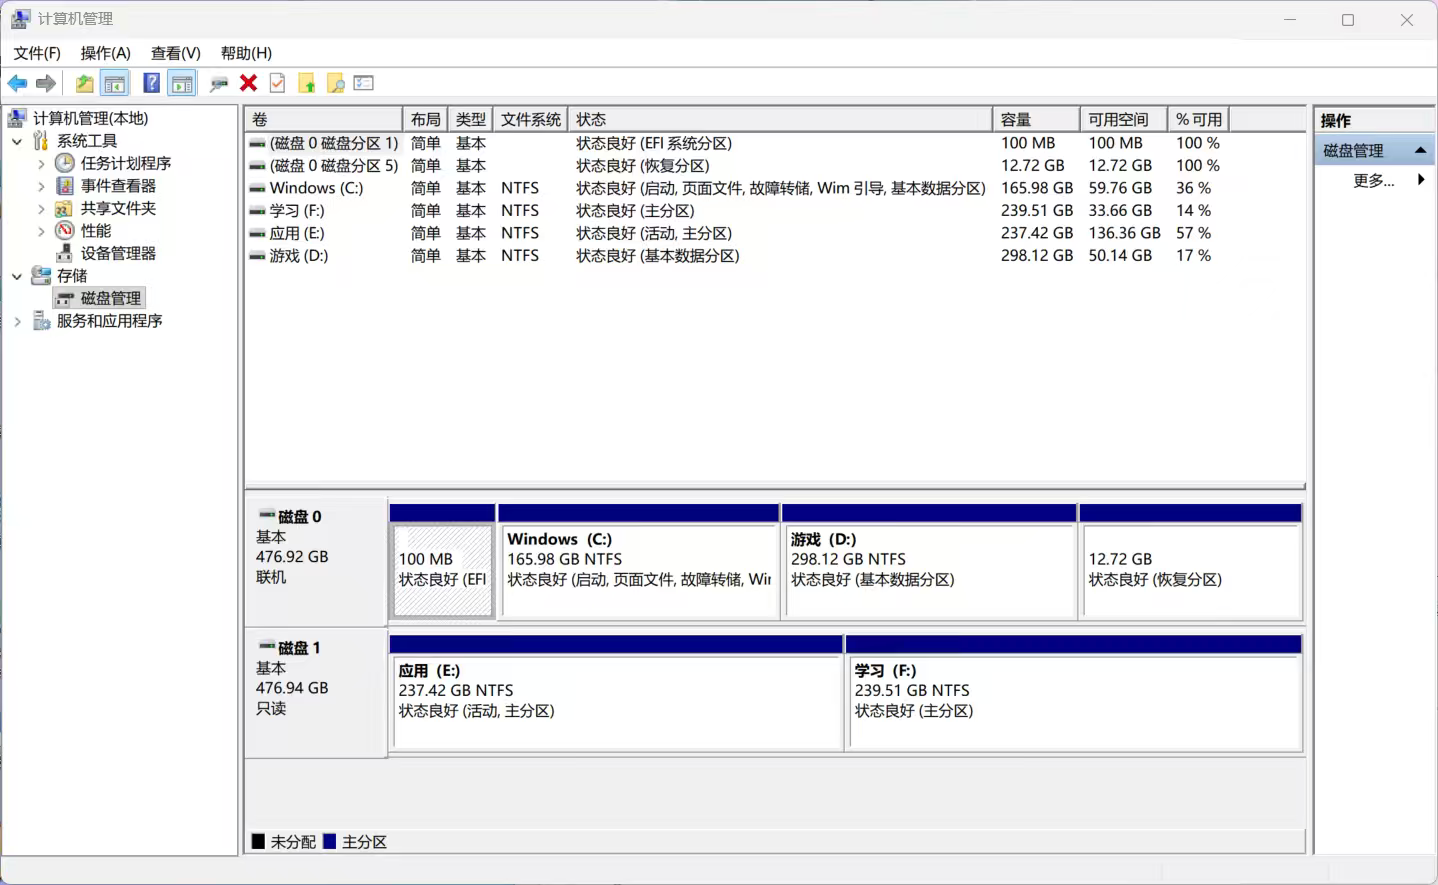Screen dimensions: 1438x885
Task: Select the 游戏 (D:) 298.12 GB partition block
Action: pyautogui.click(x=929, y=562)
